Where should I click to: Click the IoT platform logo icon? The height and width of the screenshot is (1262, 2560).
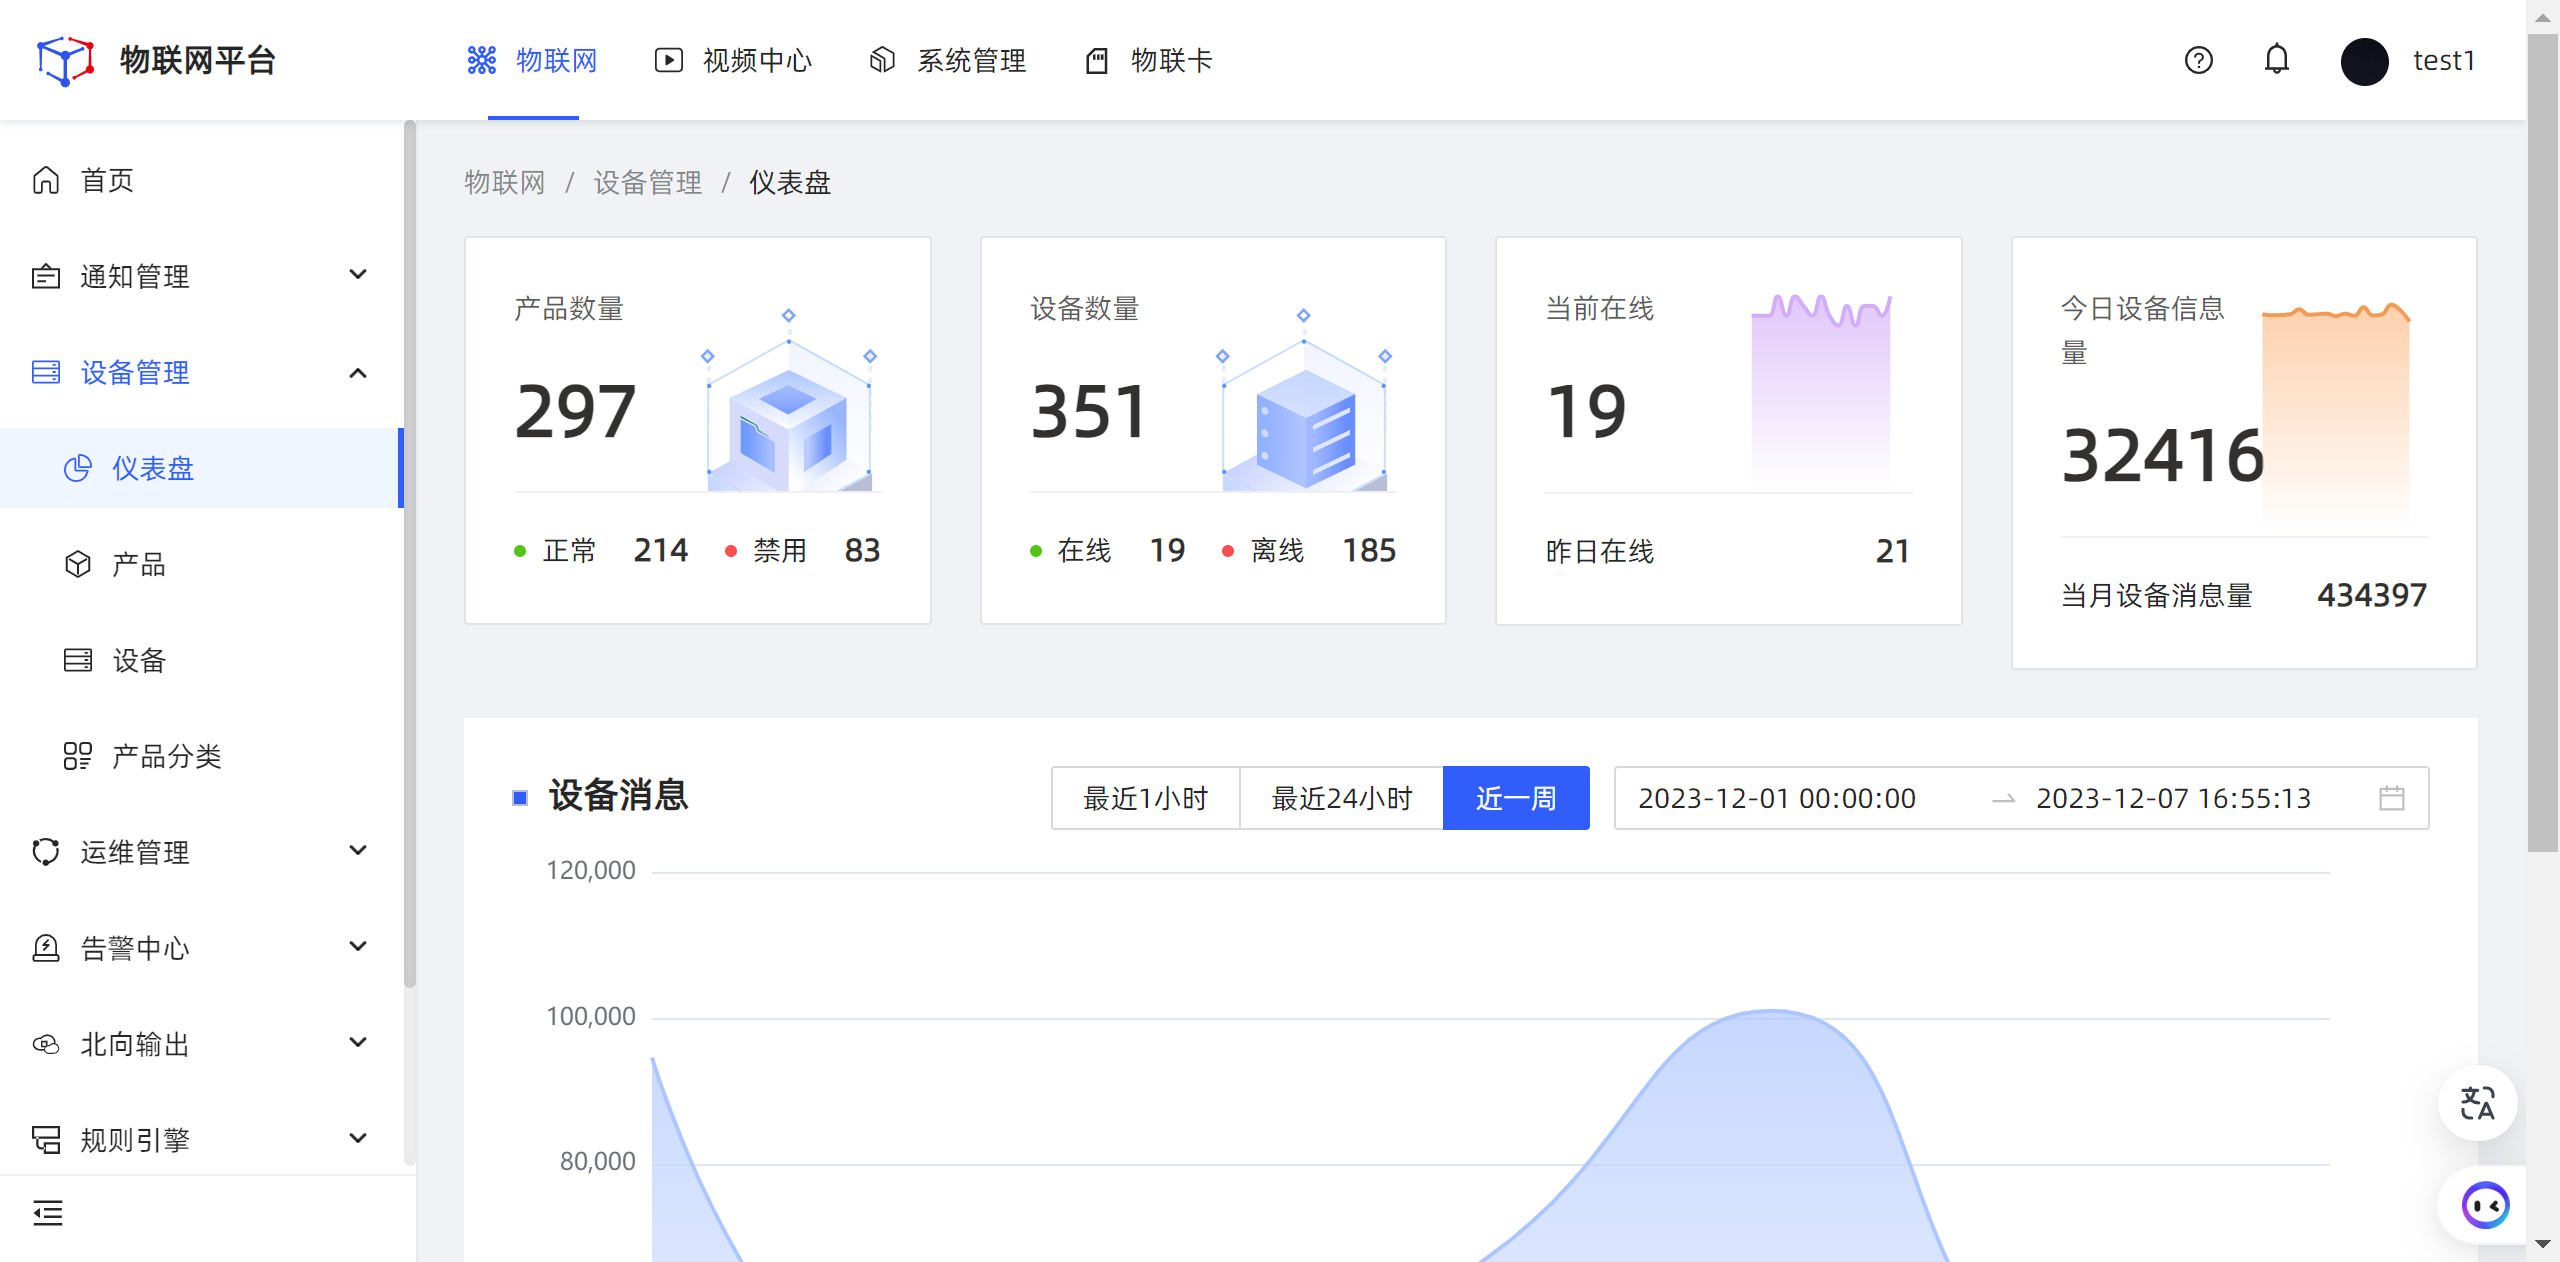tap(65, 60)
